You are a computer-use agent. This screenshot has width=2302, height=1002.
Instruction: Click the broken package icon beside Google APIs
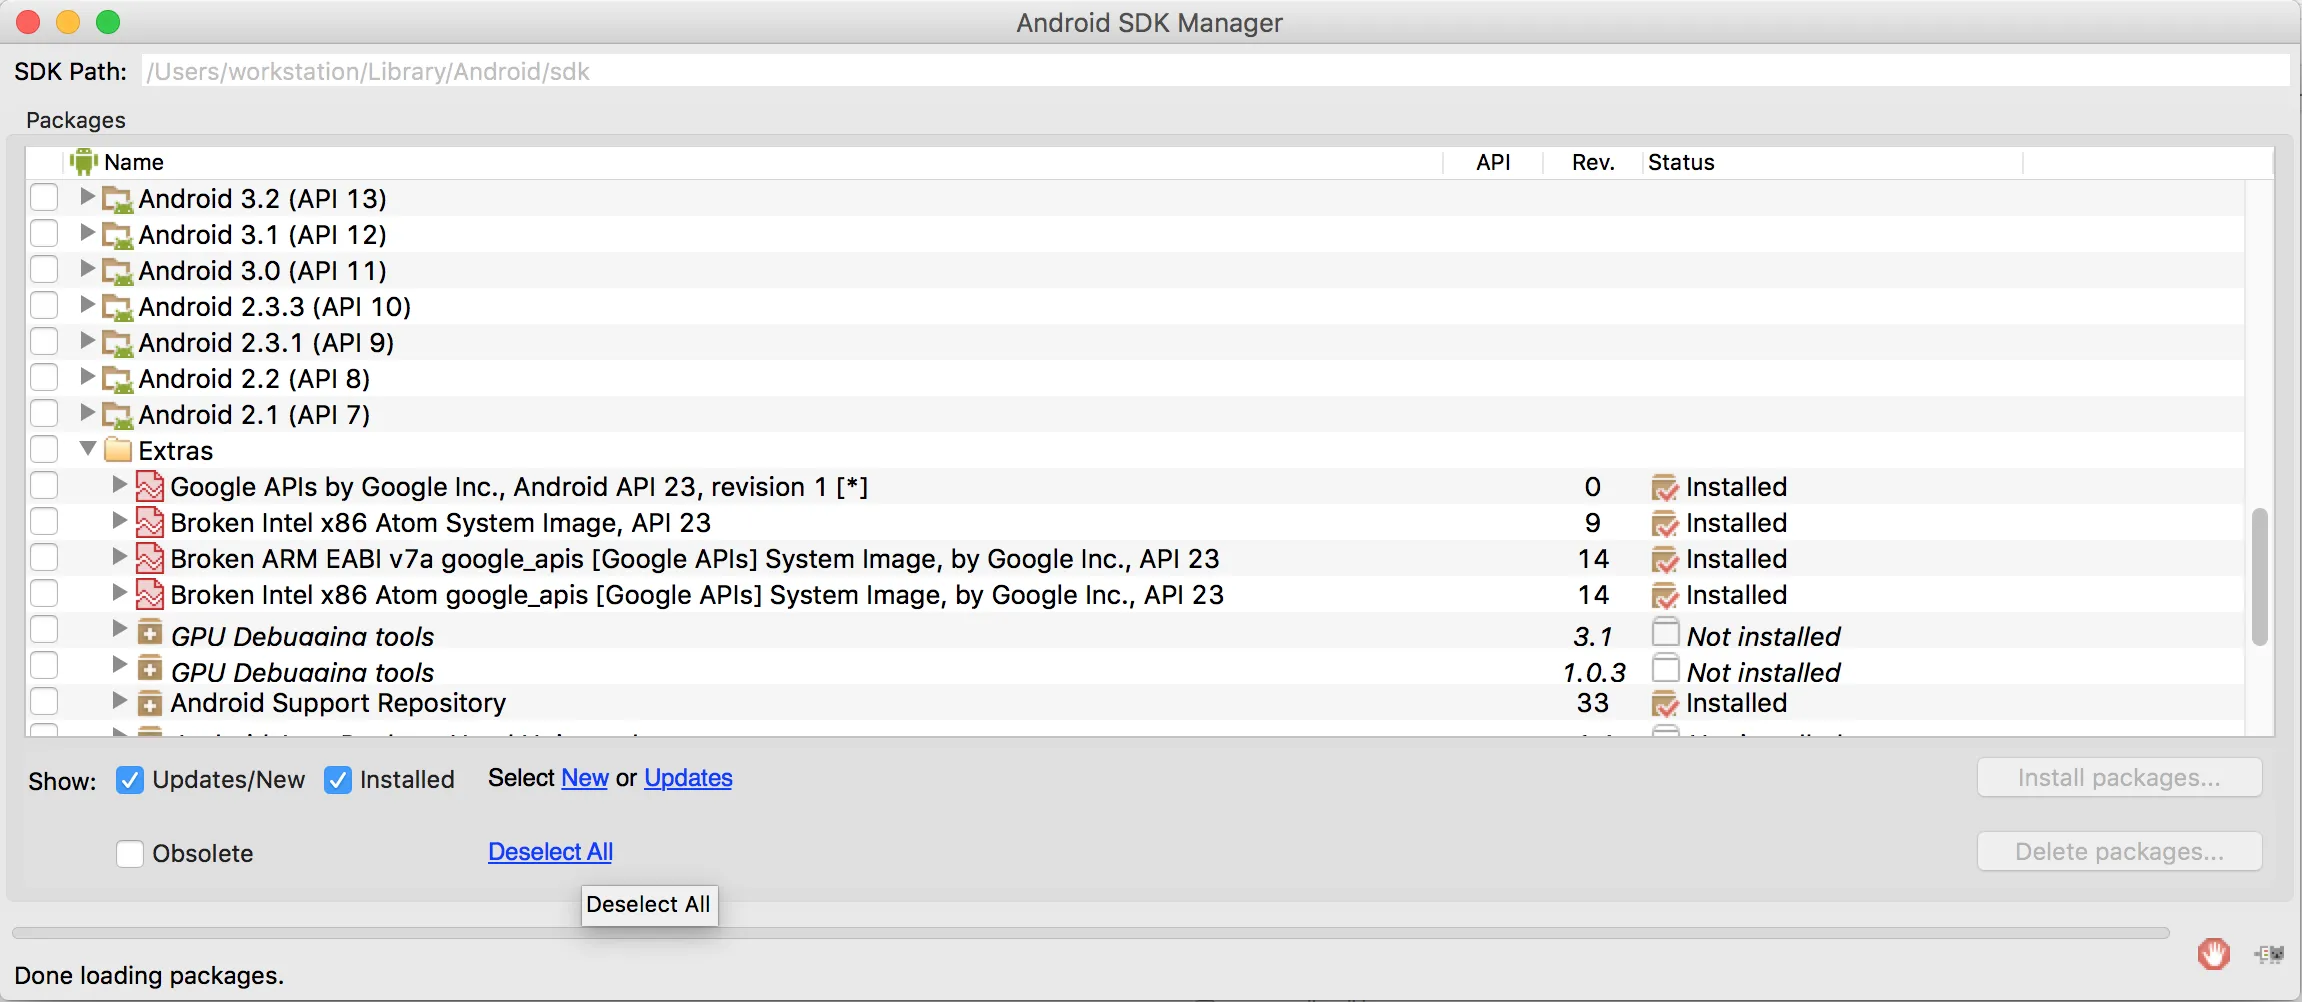(150, 487)
